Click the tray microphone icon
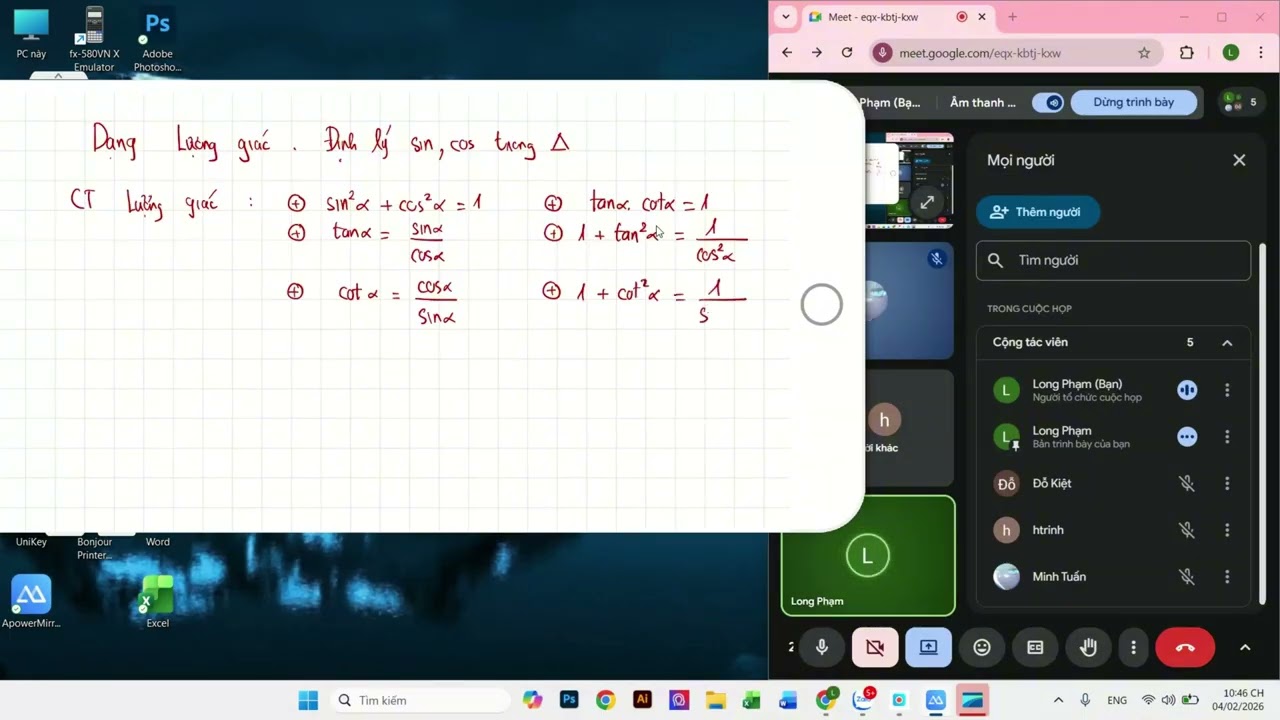The image size is (1280, 720). coord(1085,700)
